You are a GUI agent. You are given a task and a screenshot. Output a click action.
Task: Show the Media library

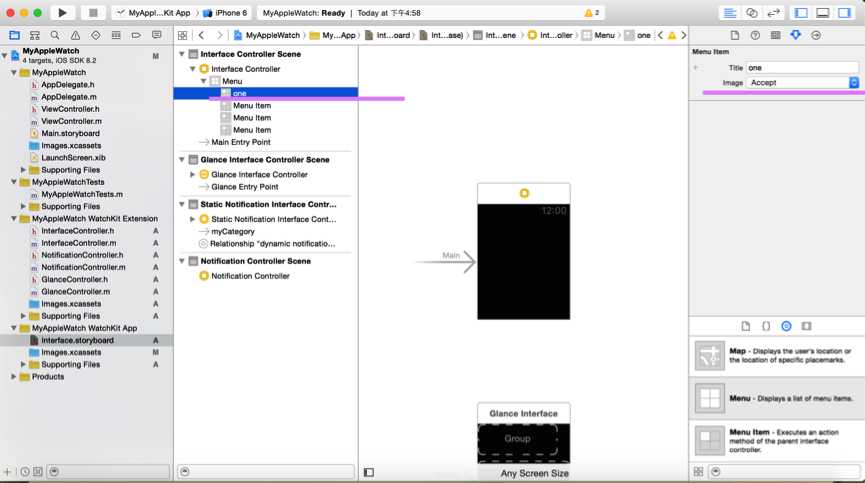coord(807,326)
